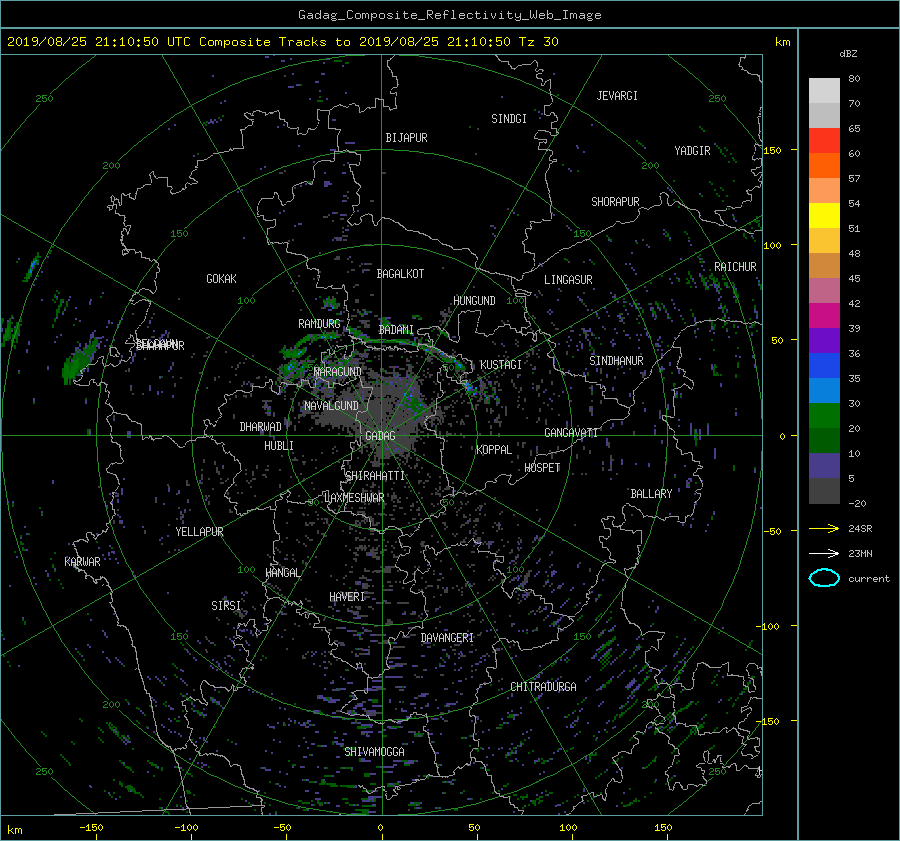Viewport: 900px width, 841px height.
Task: Pick the bright green swatch between 30 and 20
Action: tap(824, 416)
